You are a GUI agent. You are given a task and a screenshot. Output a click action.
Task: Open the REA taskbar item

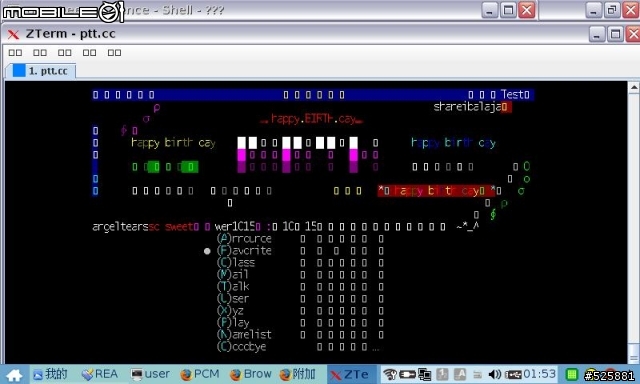tap(100, 374)
